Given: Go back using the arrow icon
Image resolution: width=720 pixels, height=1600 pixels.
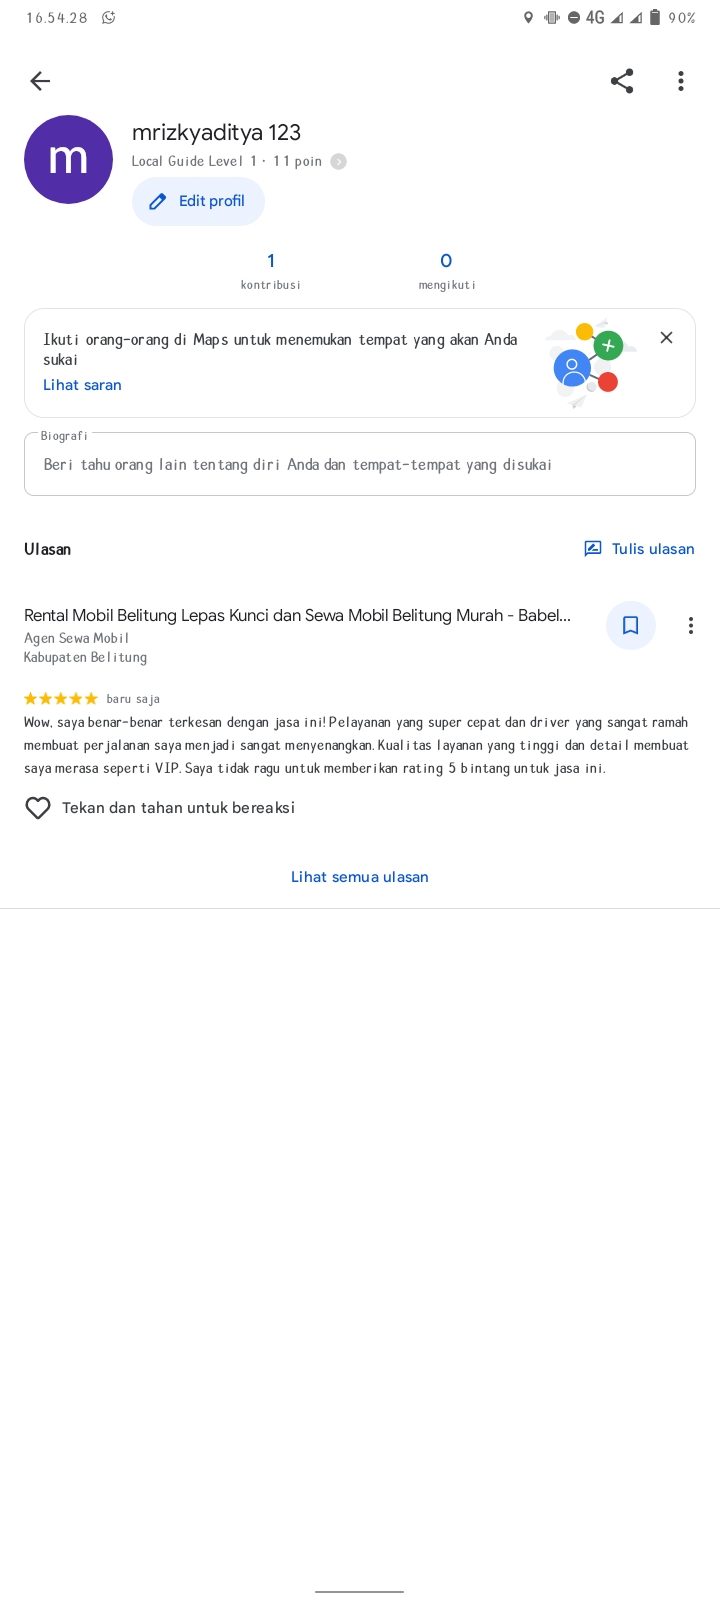Looking at the screenshot, I should (x=40, y=81).
